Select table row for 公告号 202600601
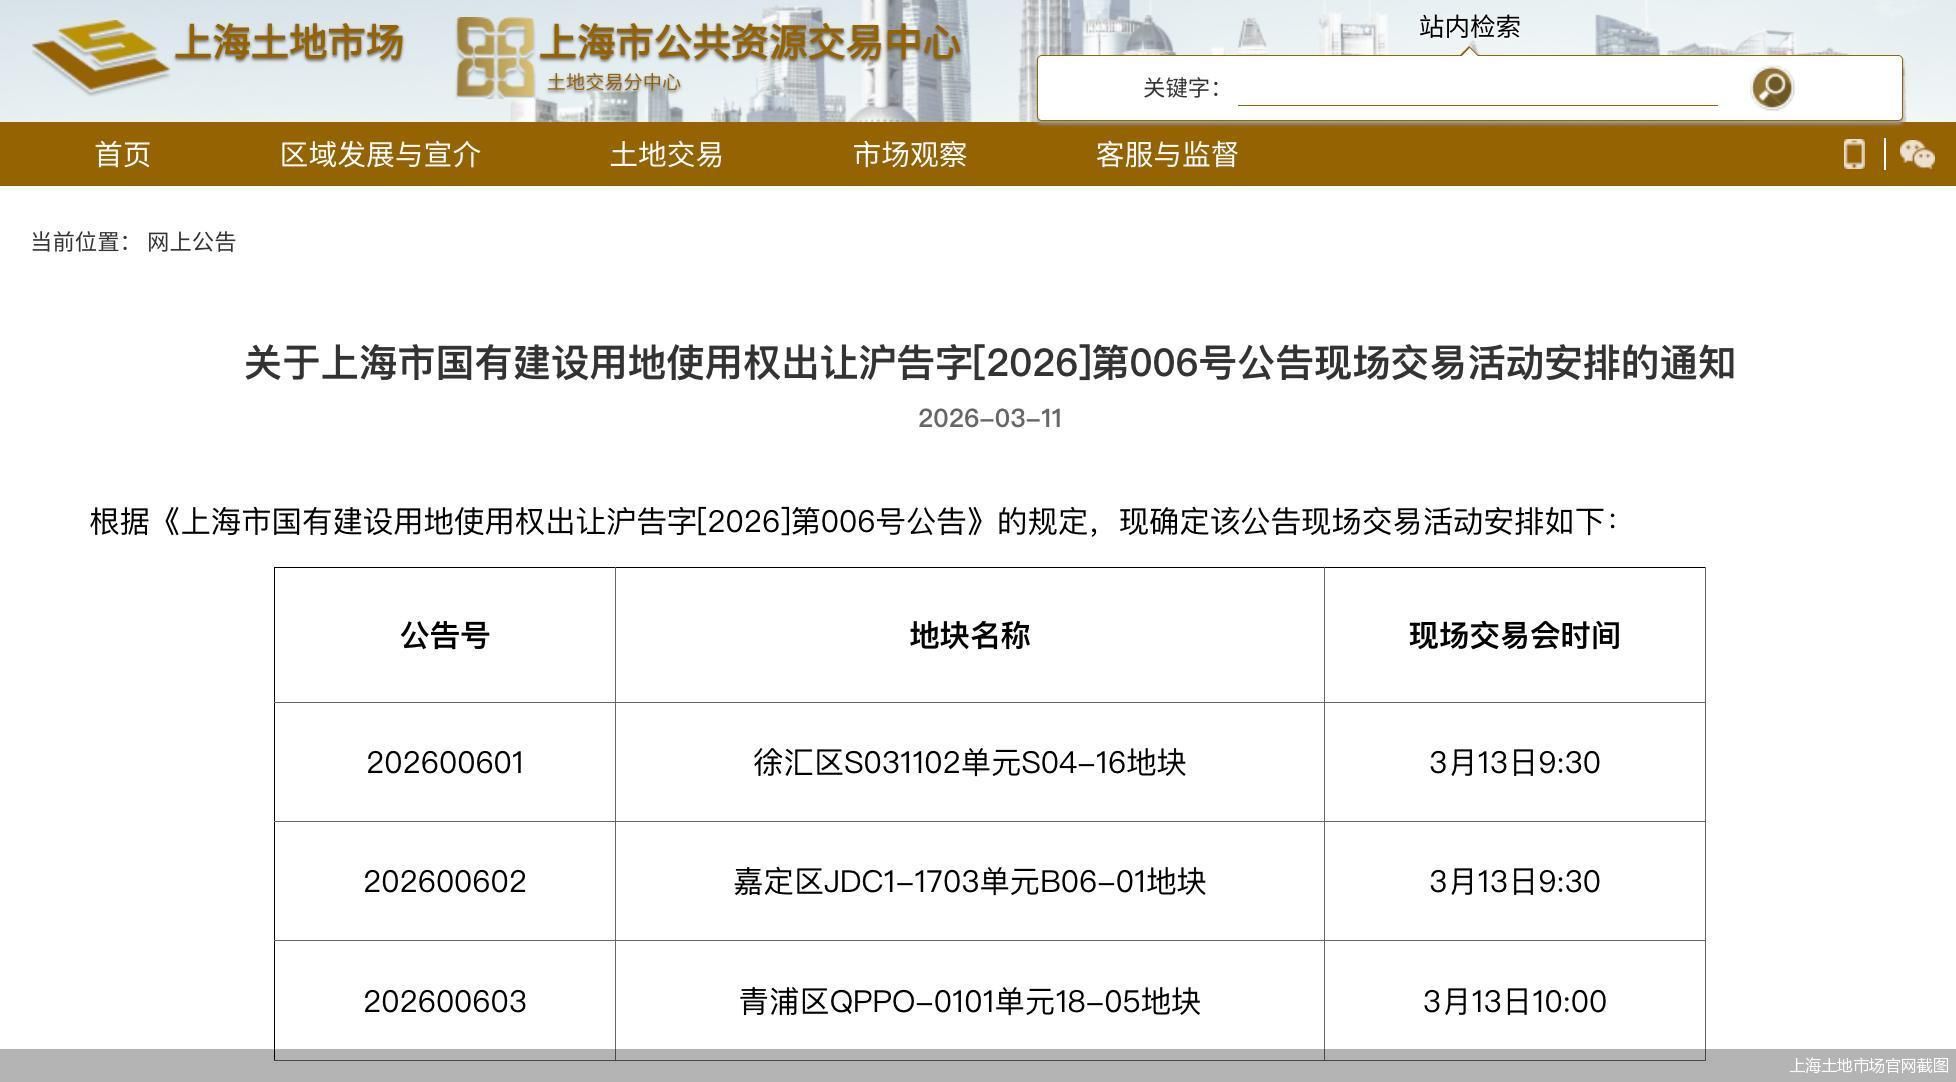This screenshot has height=1082, width=1956. [444, 763]
